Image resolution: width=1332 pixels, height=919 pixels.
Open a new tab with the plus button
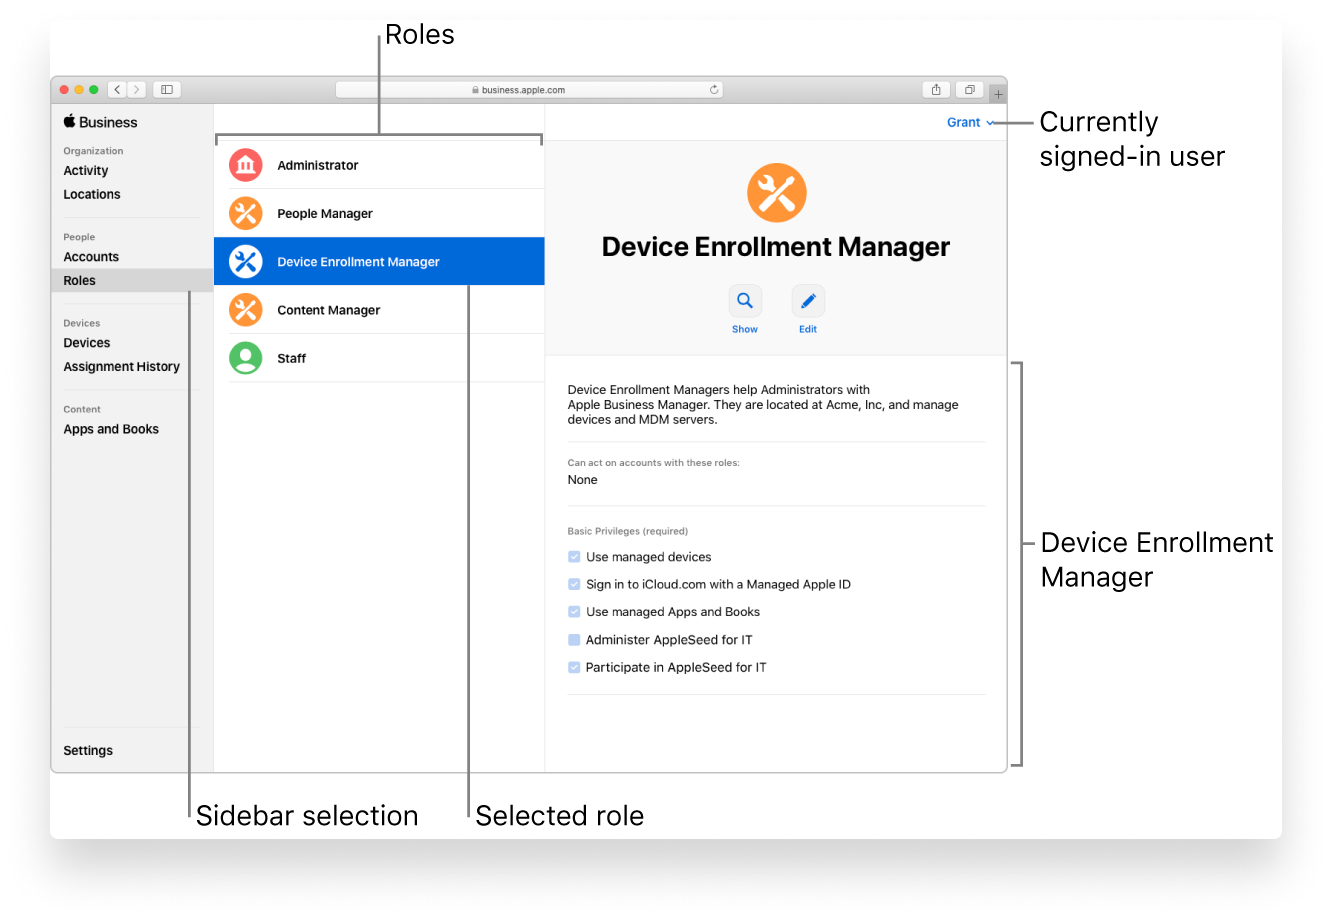pos(998,94)
